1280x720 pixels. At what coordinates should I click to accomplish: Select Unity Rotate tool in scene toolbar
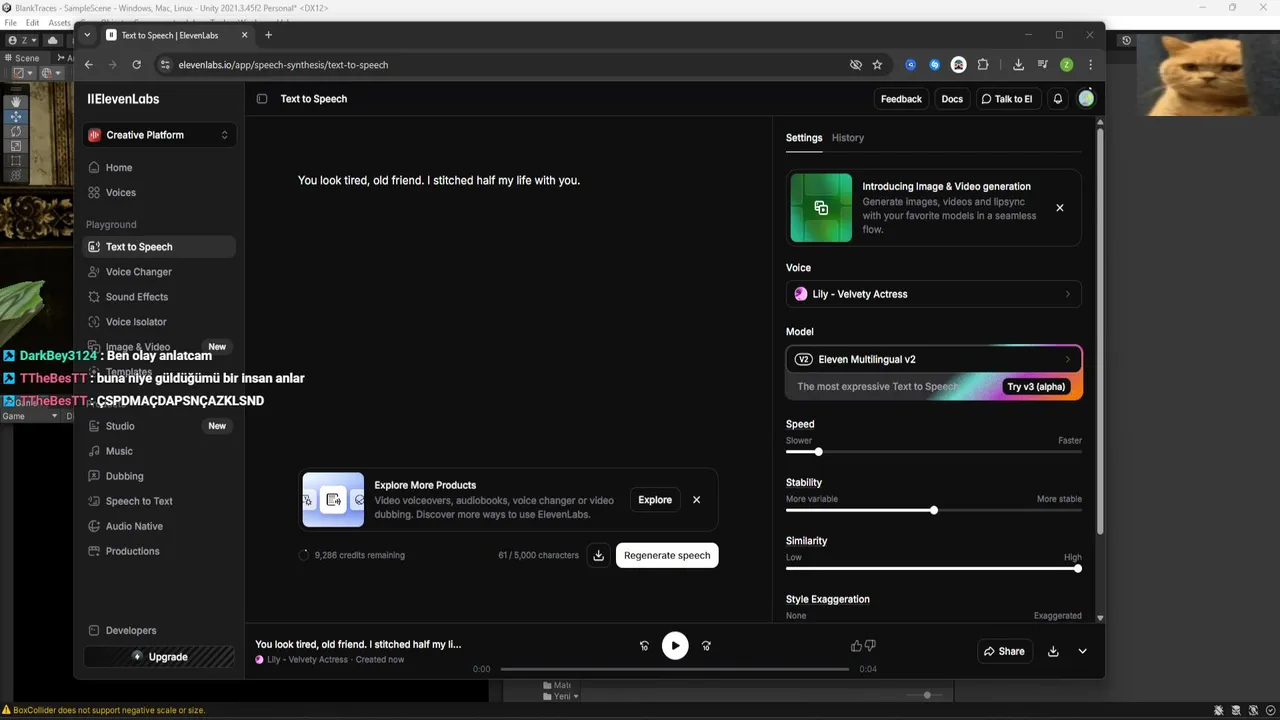pos(16,131)
